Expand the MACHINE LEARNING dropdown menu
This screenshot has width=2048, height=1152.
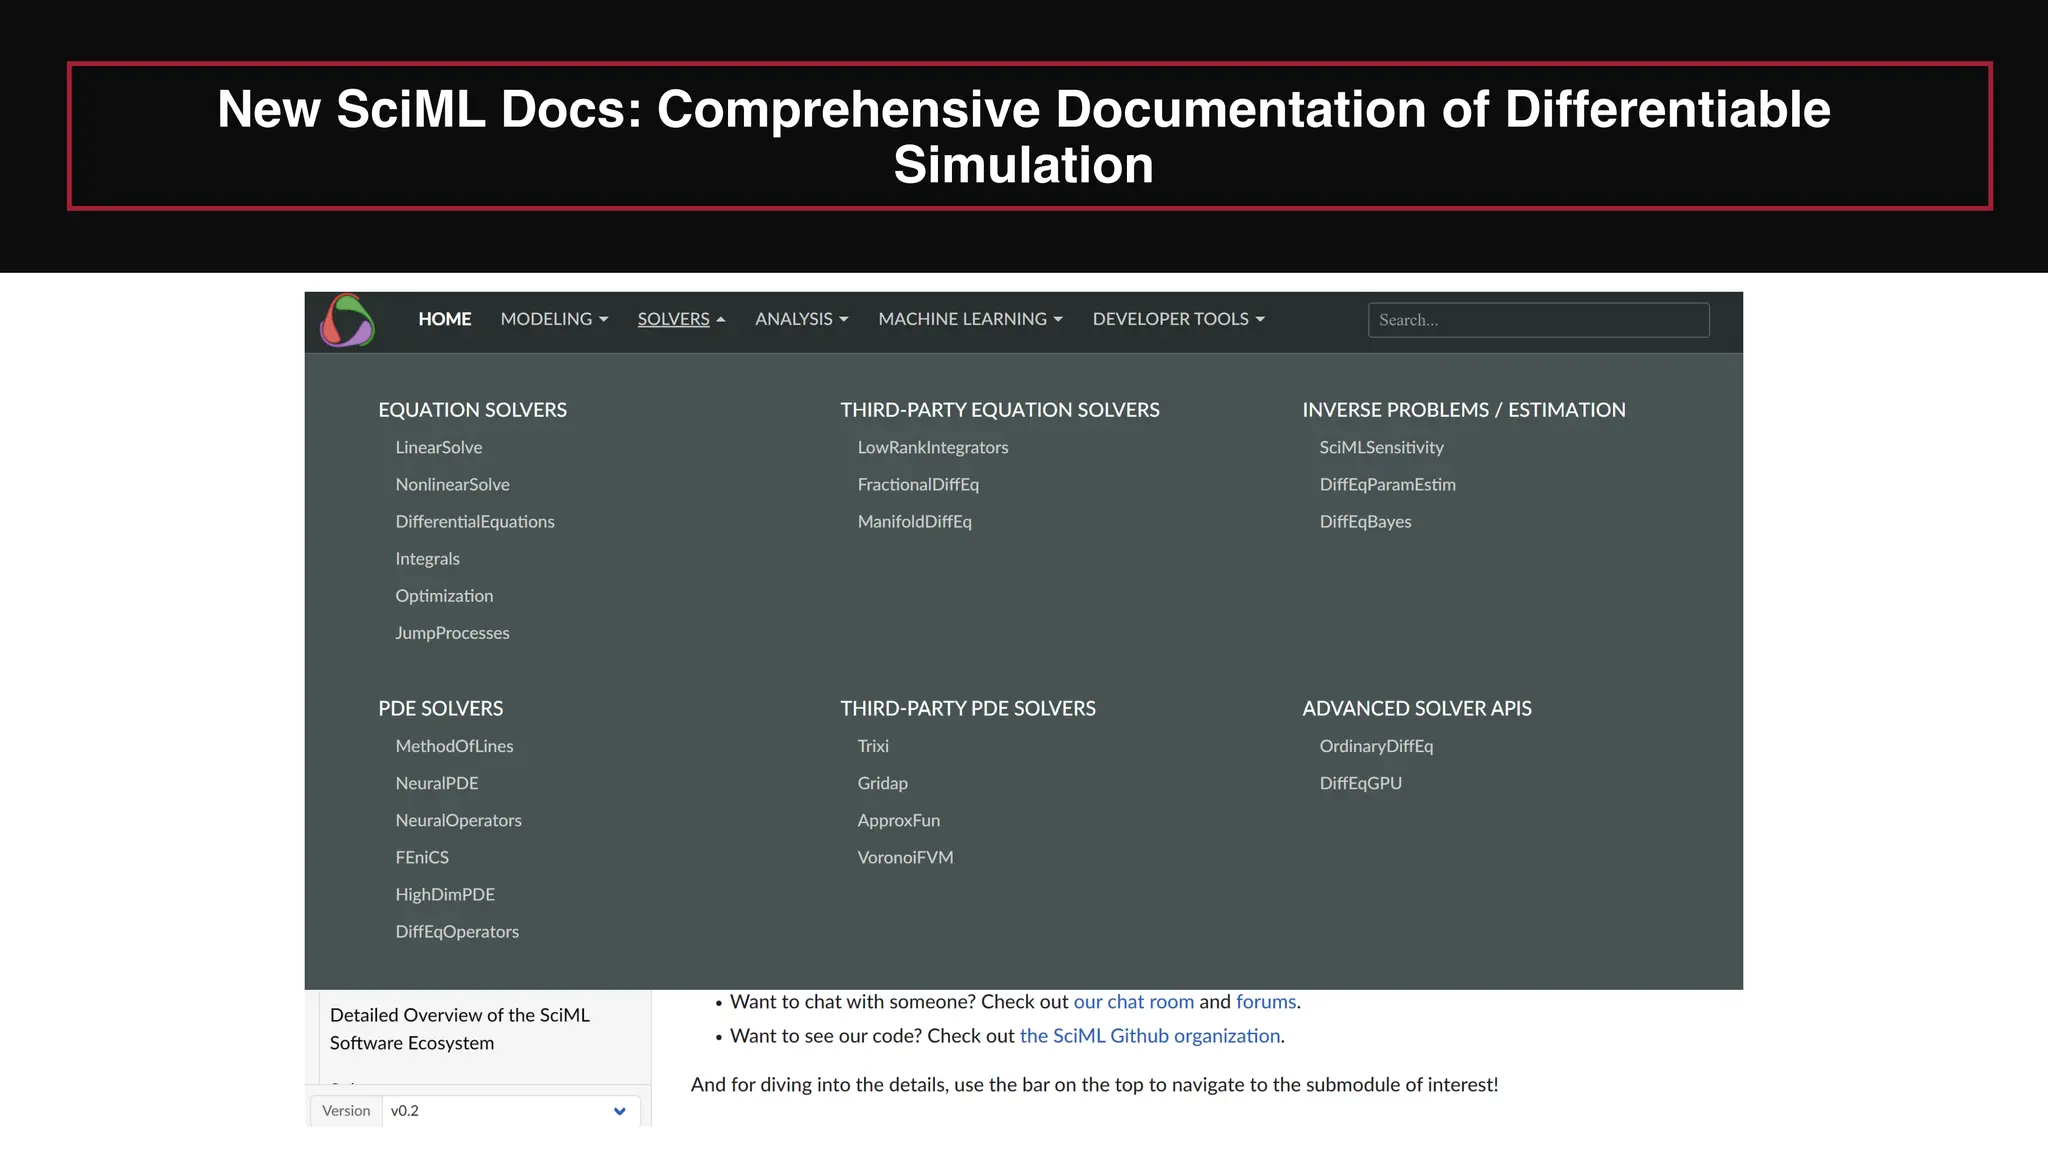970,319
